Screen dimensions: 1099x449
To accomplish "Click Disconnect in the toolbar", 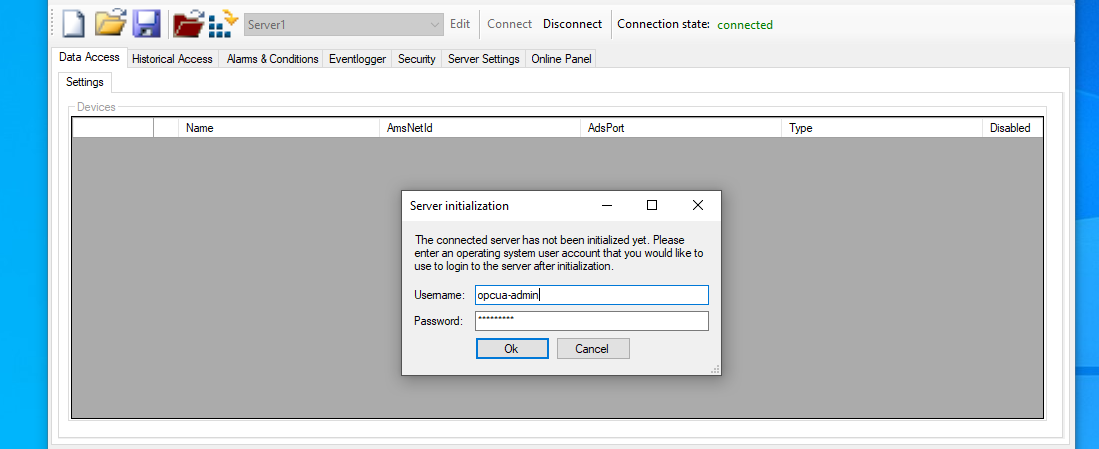I will tap(573, 24).
